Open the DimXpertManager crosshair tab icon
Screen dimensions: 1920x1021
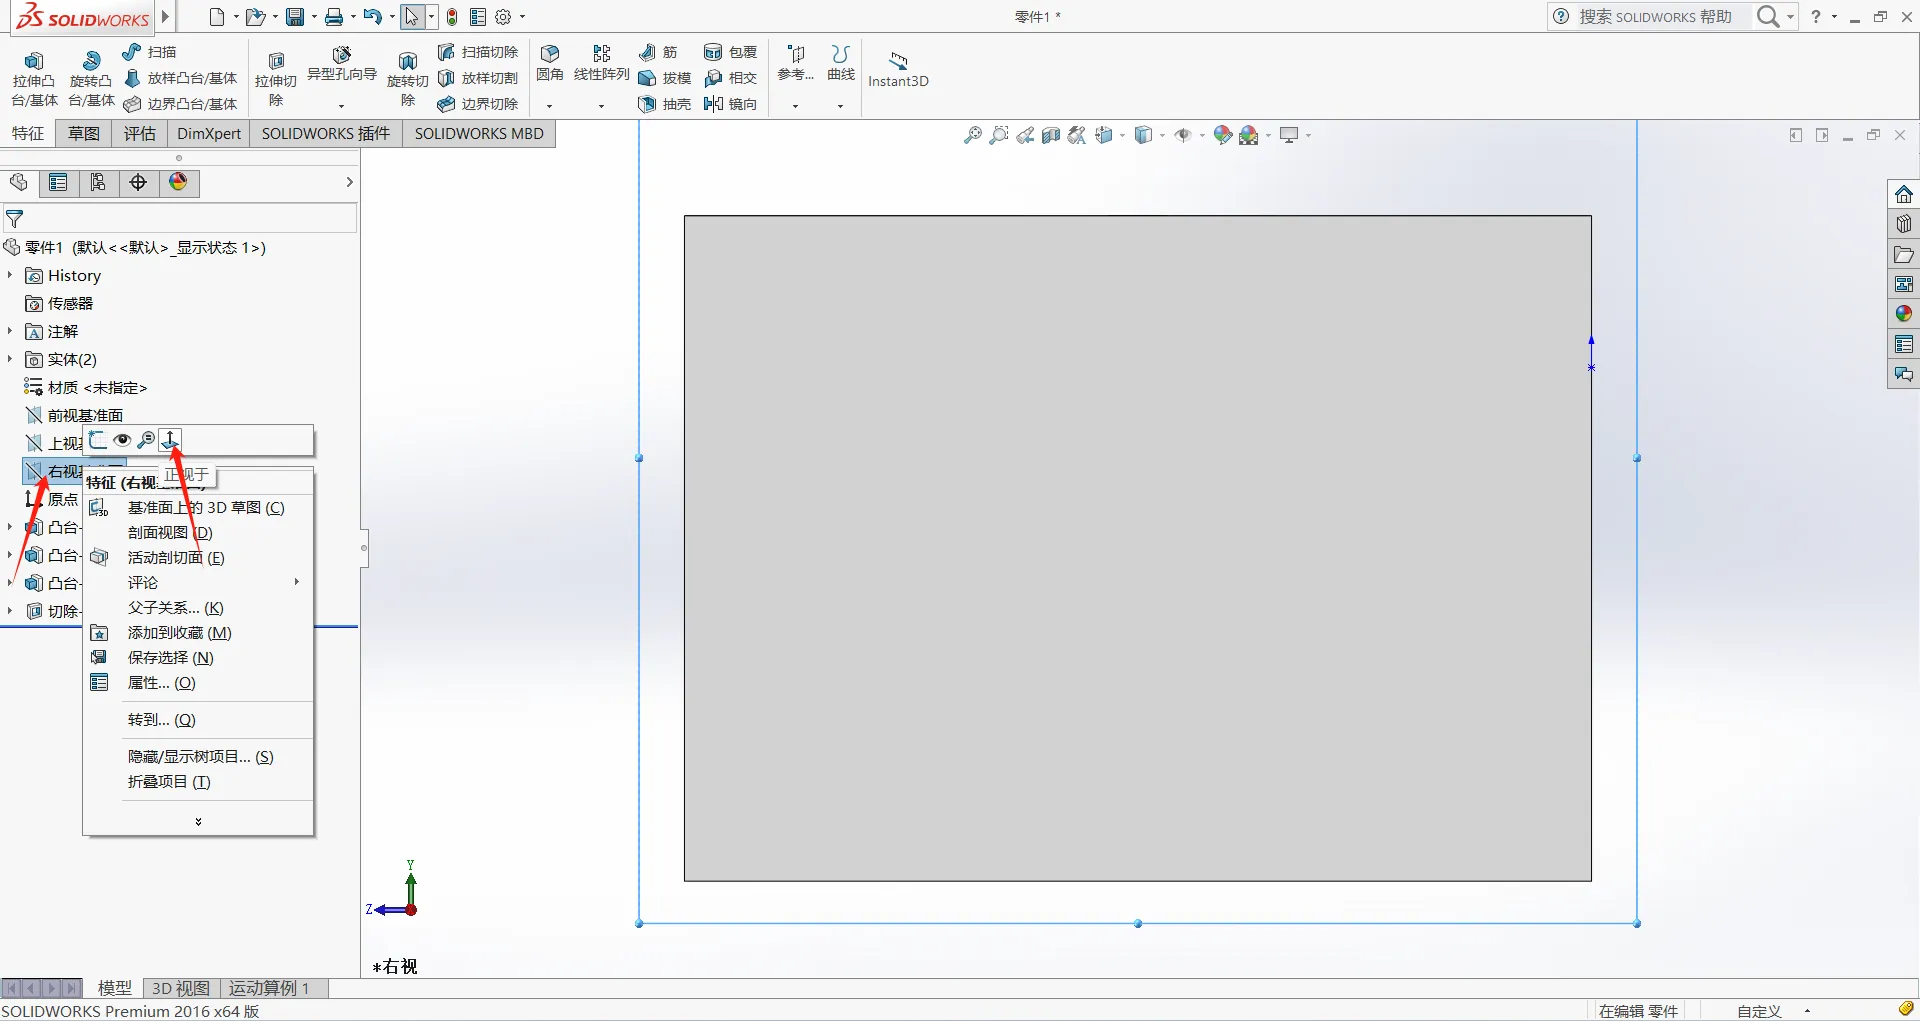138,182
